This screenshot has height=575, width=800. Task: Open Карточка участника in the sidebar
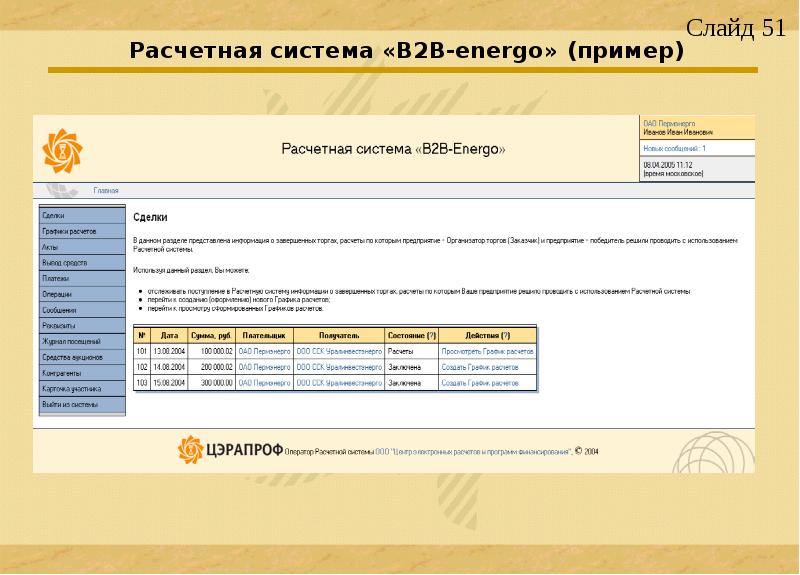click(82, 389)
